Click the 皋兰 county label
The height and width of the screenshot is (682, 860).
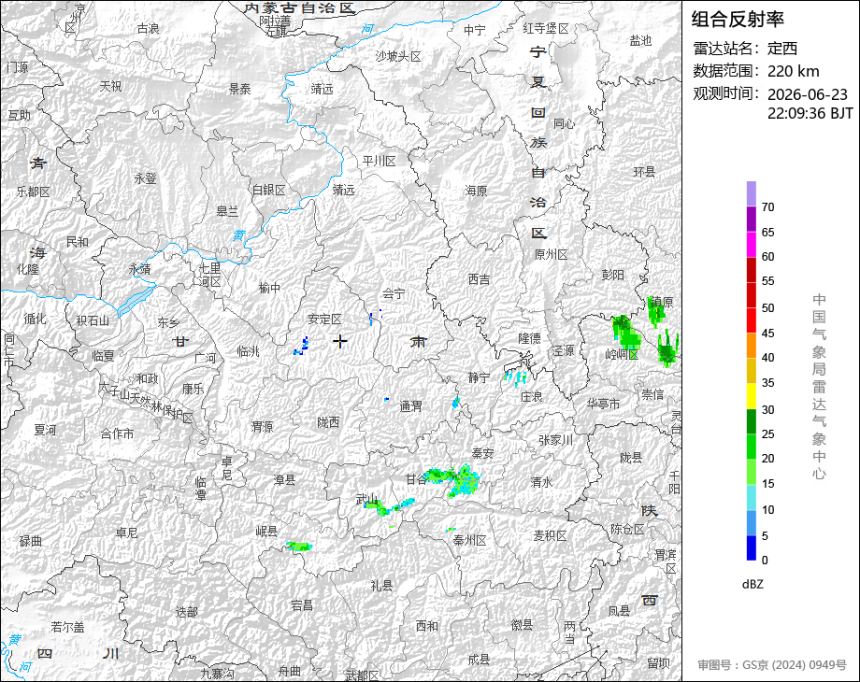(x=228, y=211)
